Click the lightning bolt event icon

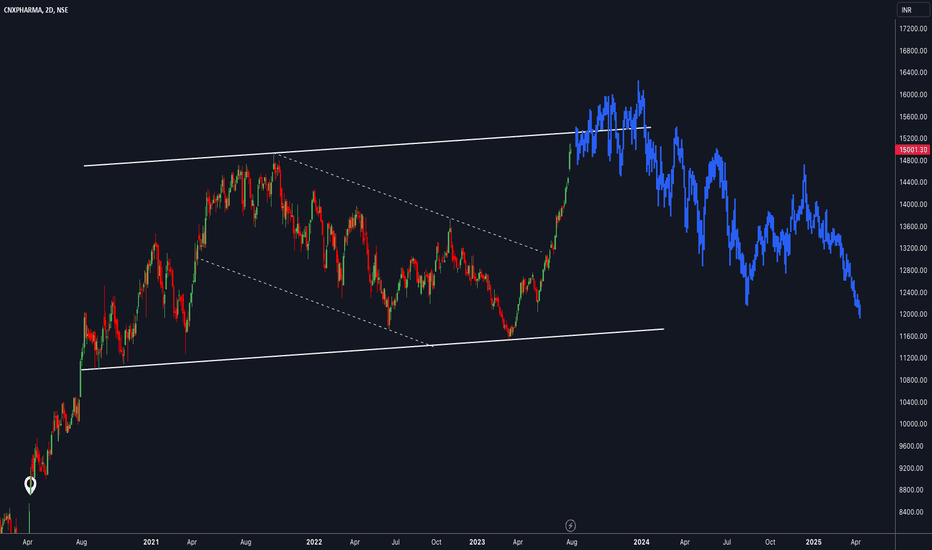[570, 526]
